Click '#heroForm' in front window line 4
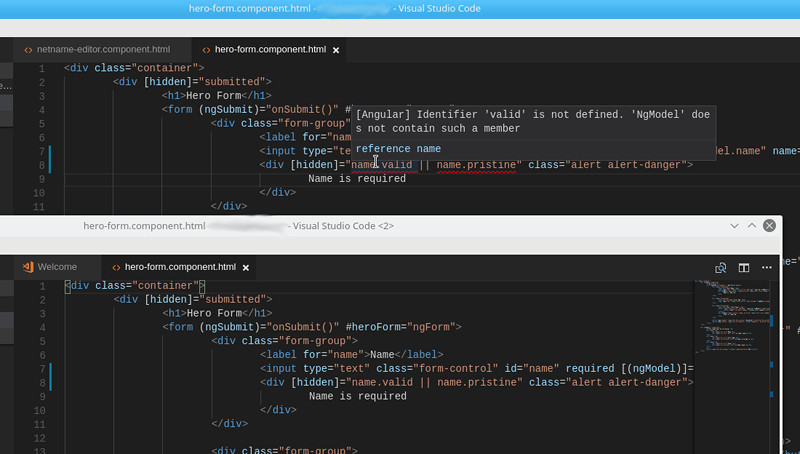 (373, 327)
